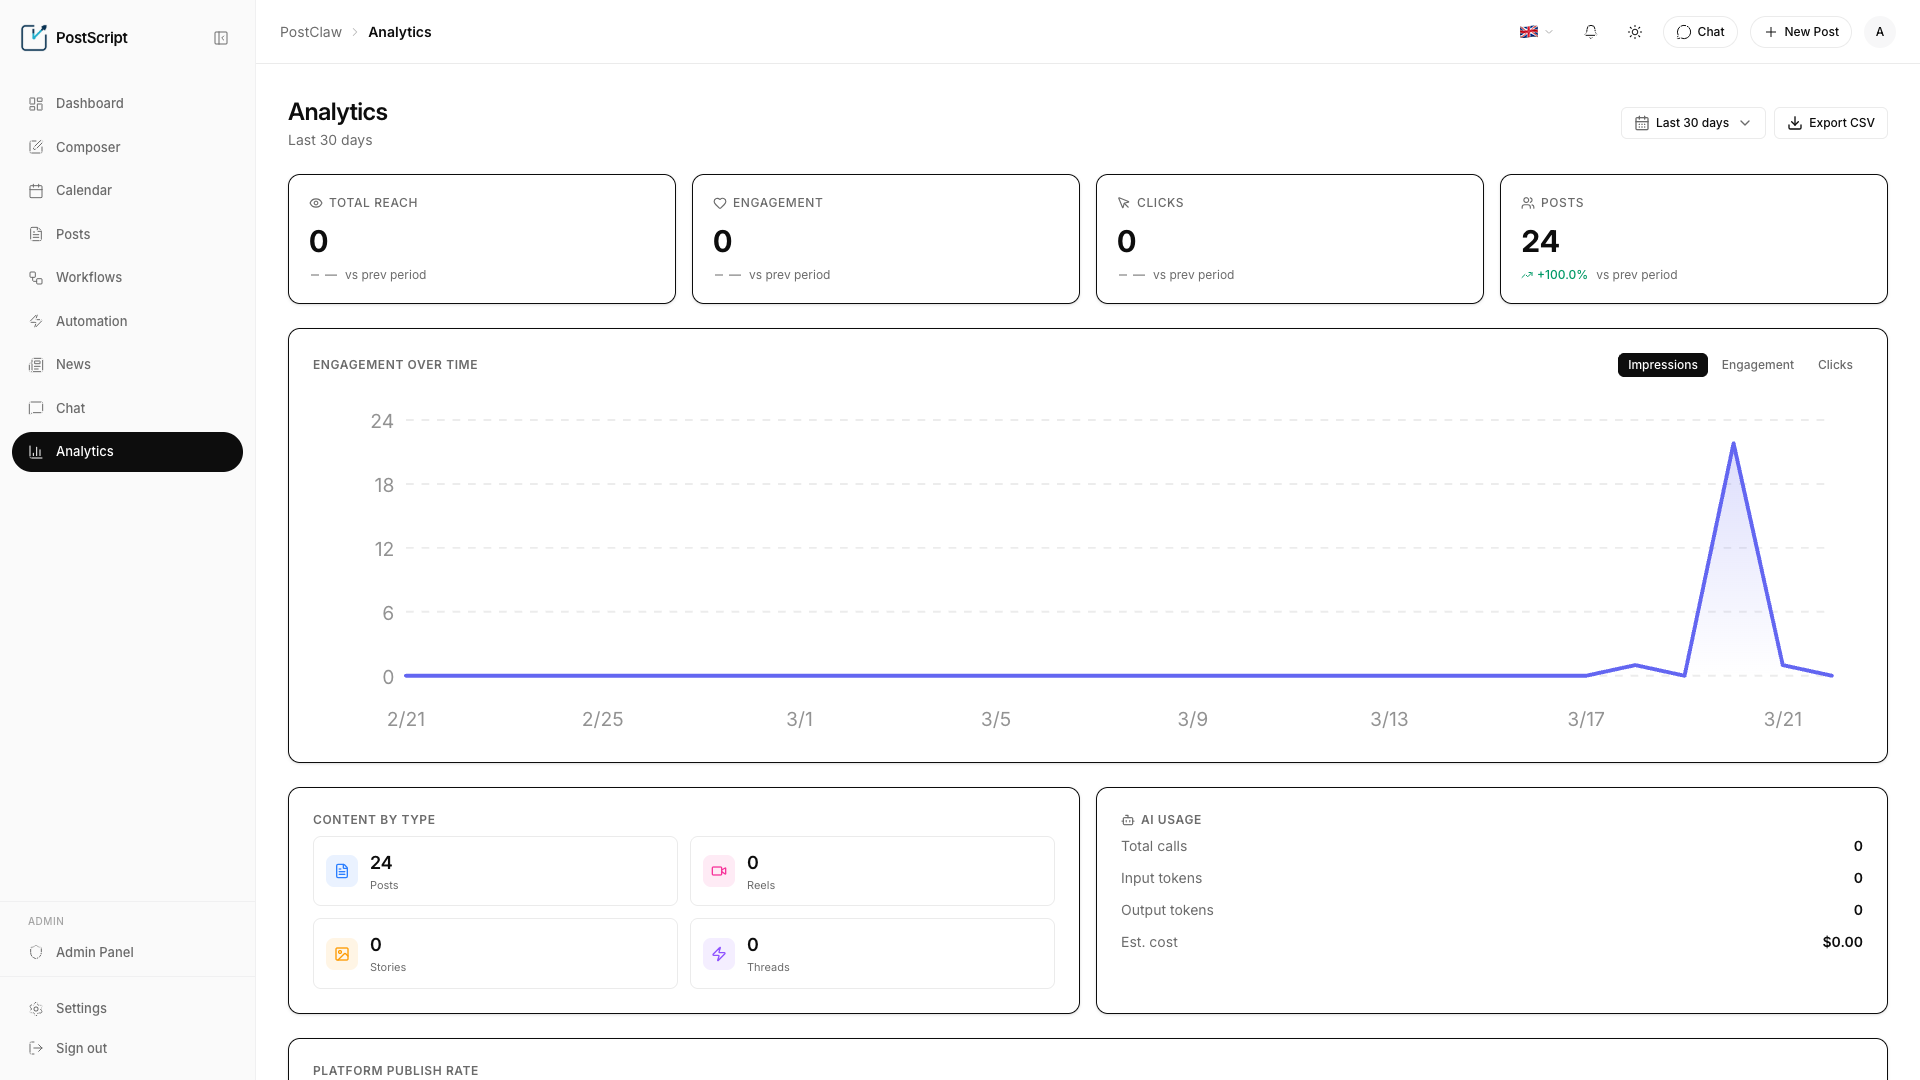Open notifications with the bell icon
This screenshot has height=1080, width=1920.
(x=1590, y=32)
